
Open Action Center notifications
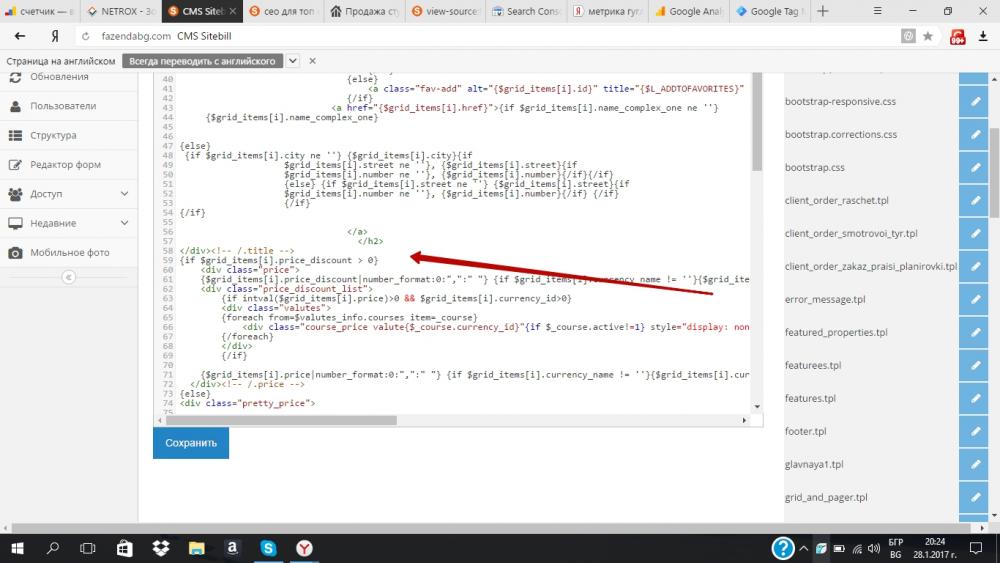pos(976,548)
